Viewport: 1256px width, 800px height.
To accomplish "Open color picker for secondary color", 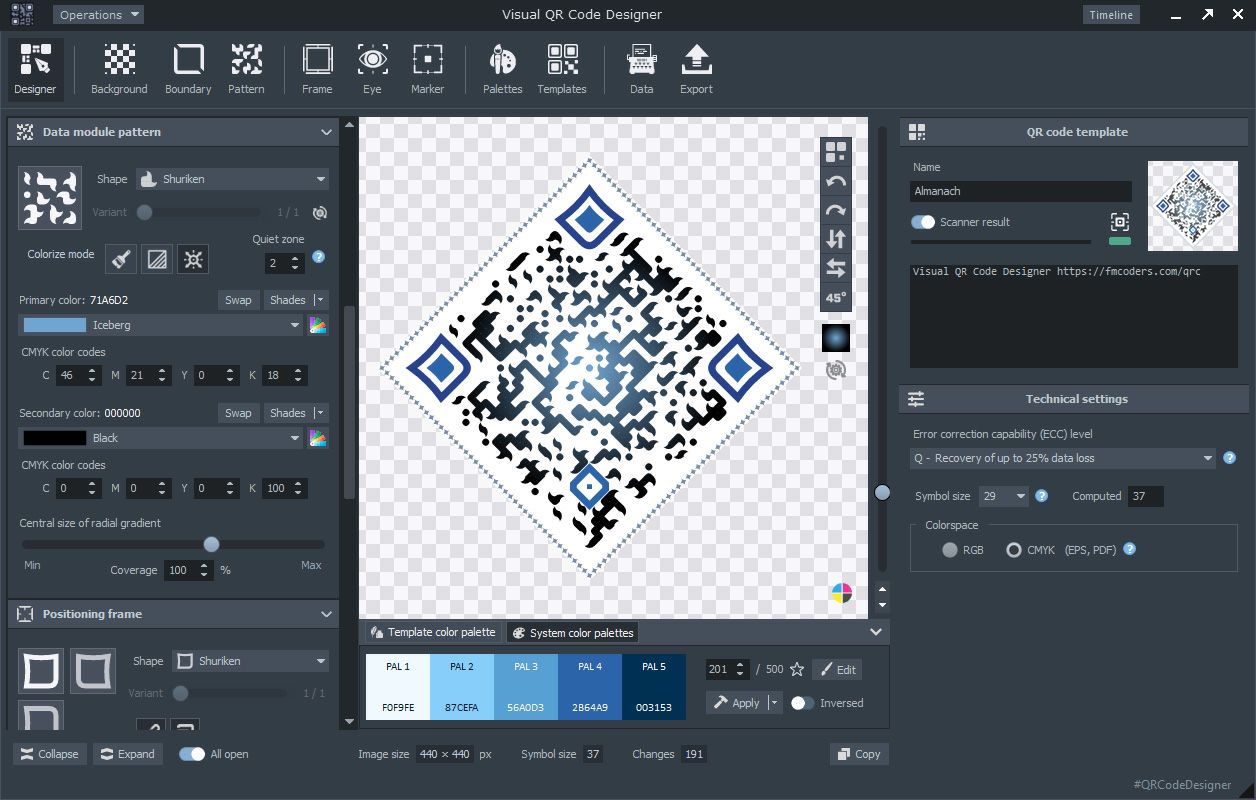I will click(318, 438).
